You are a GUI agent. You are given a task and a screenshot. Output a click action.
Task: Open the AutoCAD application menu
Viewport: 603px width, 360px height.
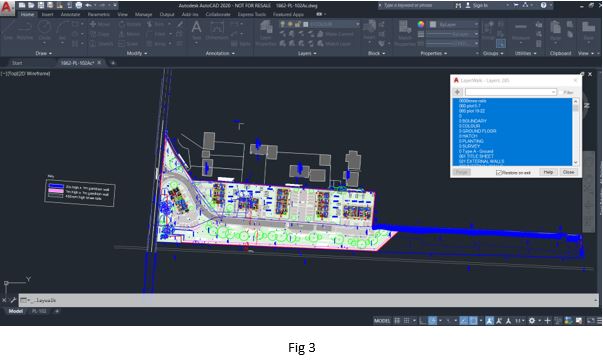pos(7,7)
